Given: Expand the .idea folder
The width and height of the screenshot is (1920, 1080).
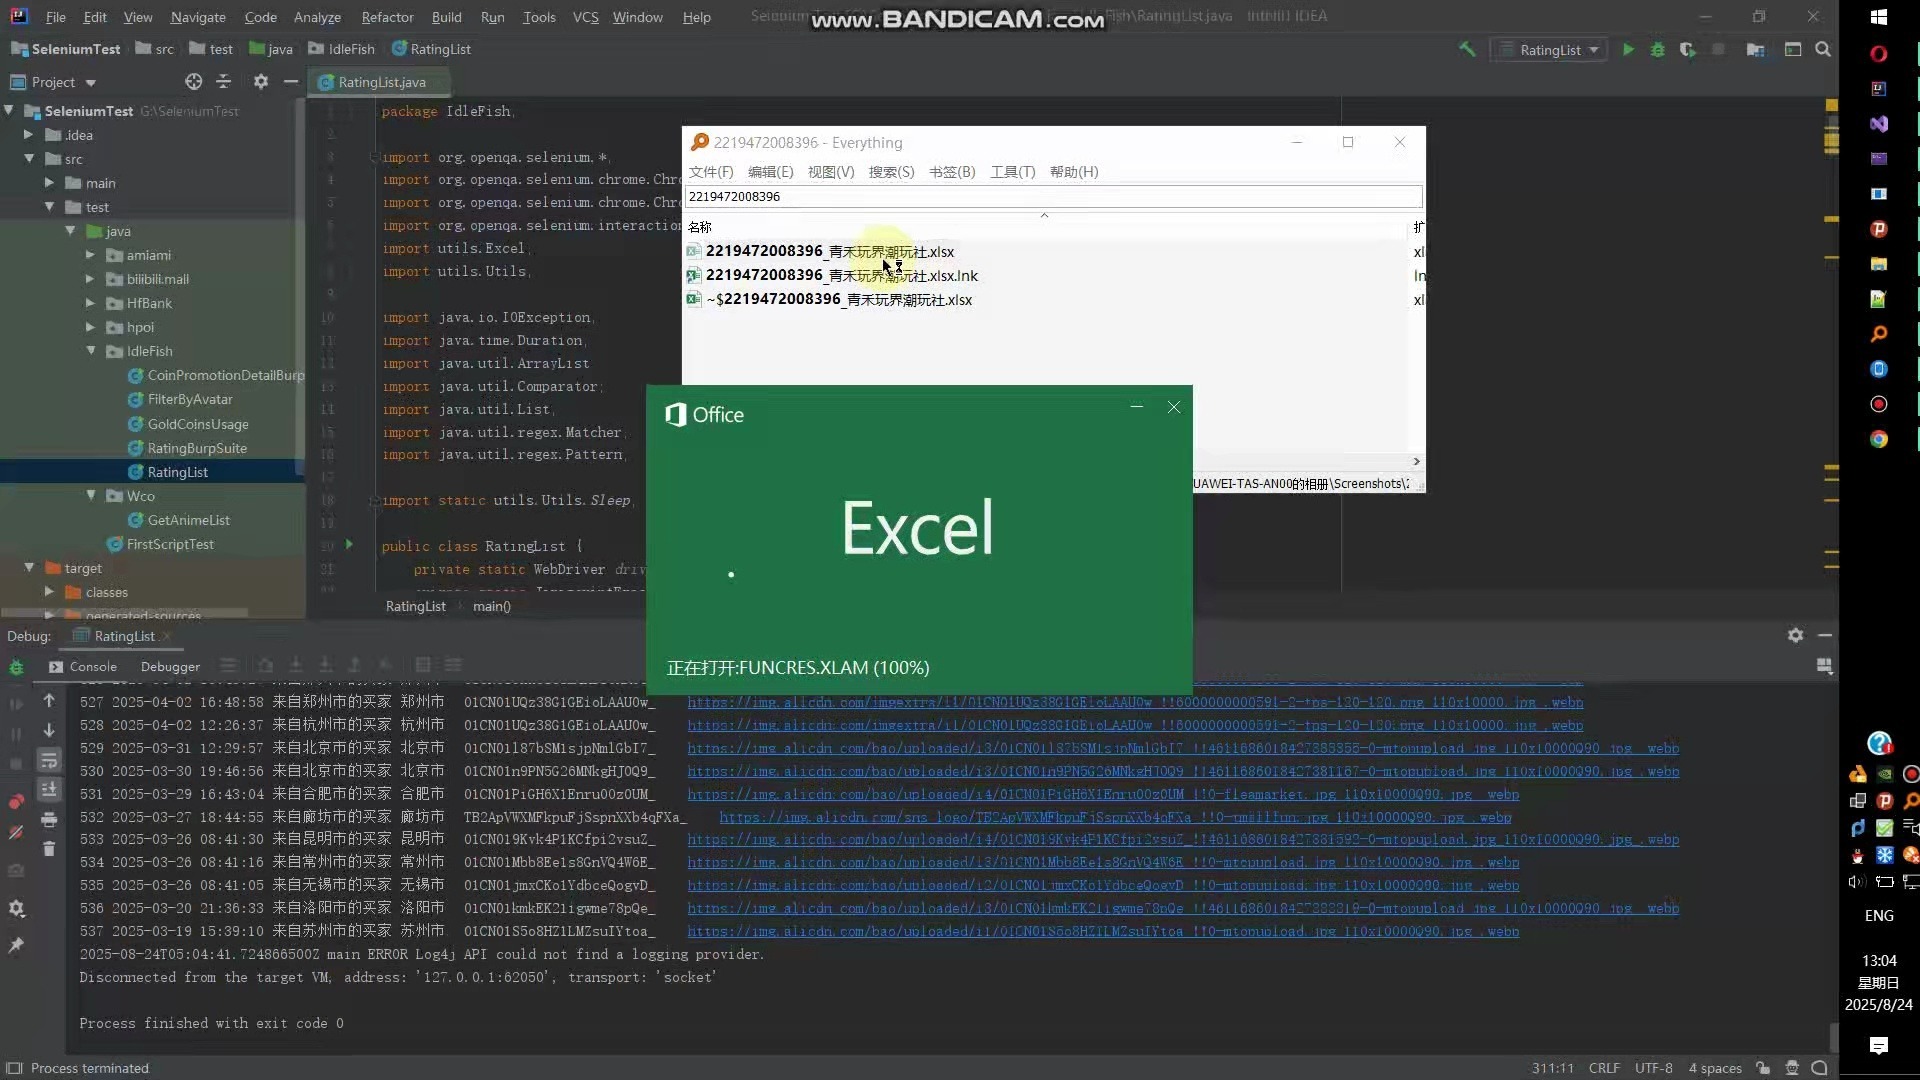Looking at the screenshot, I should 29,134.
